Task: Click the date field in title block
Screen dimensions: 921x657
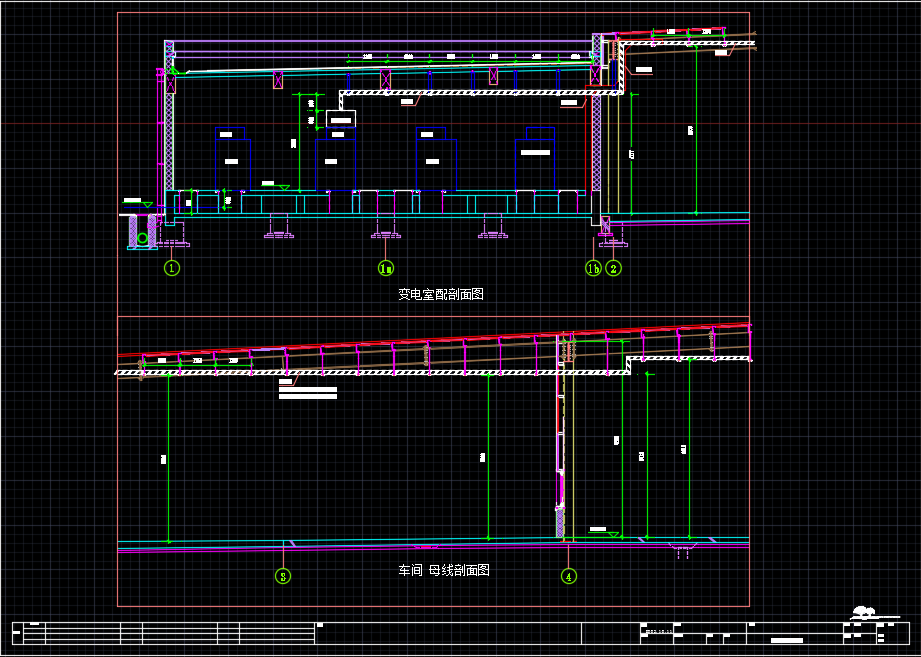Action: click(660, 631)
